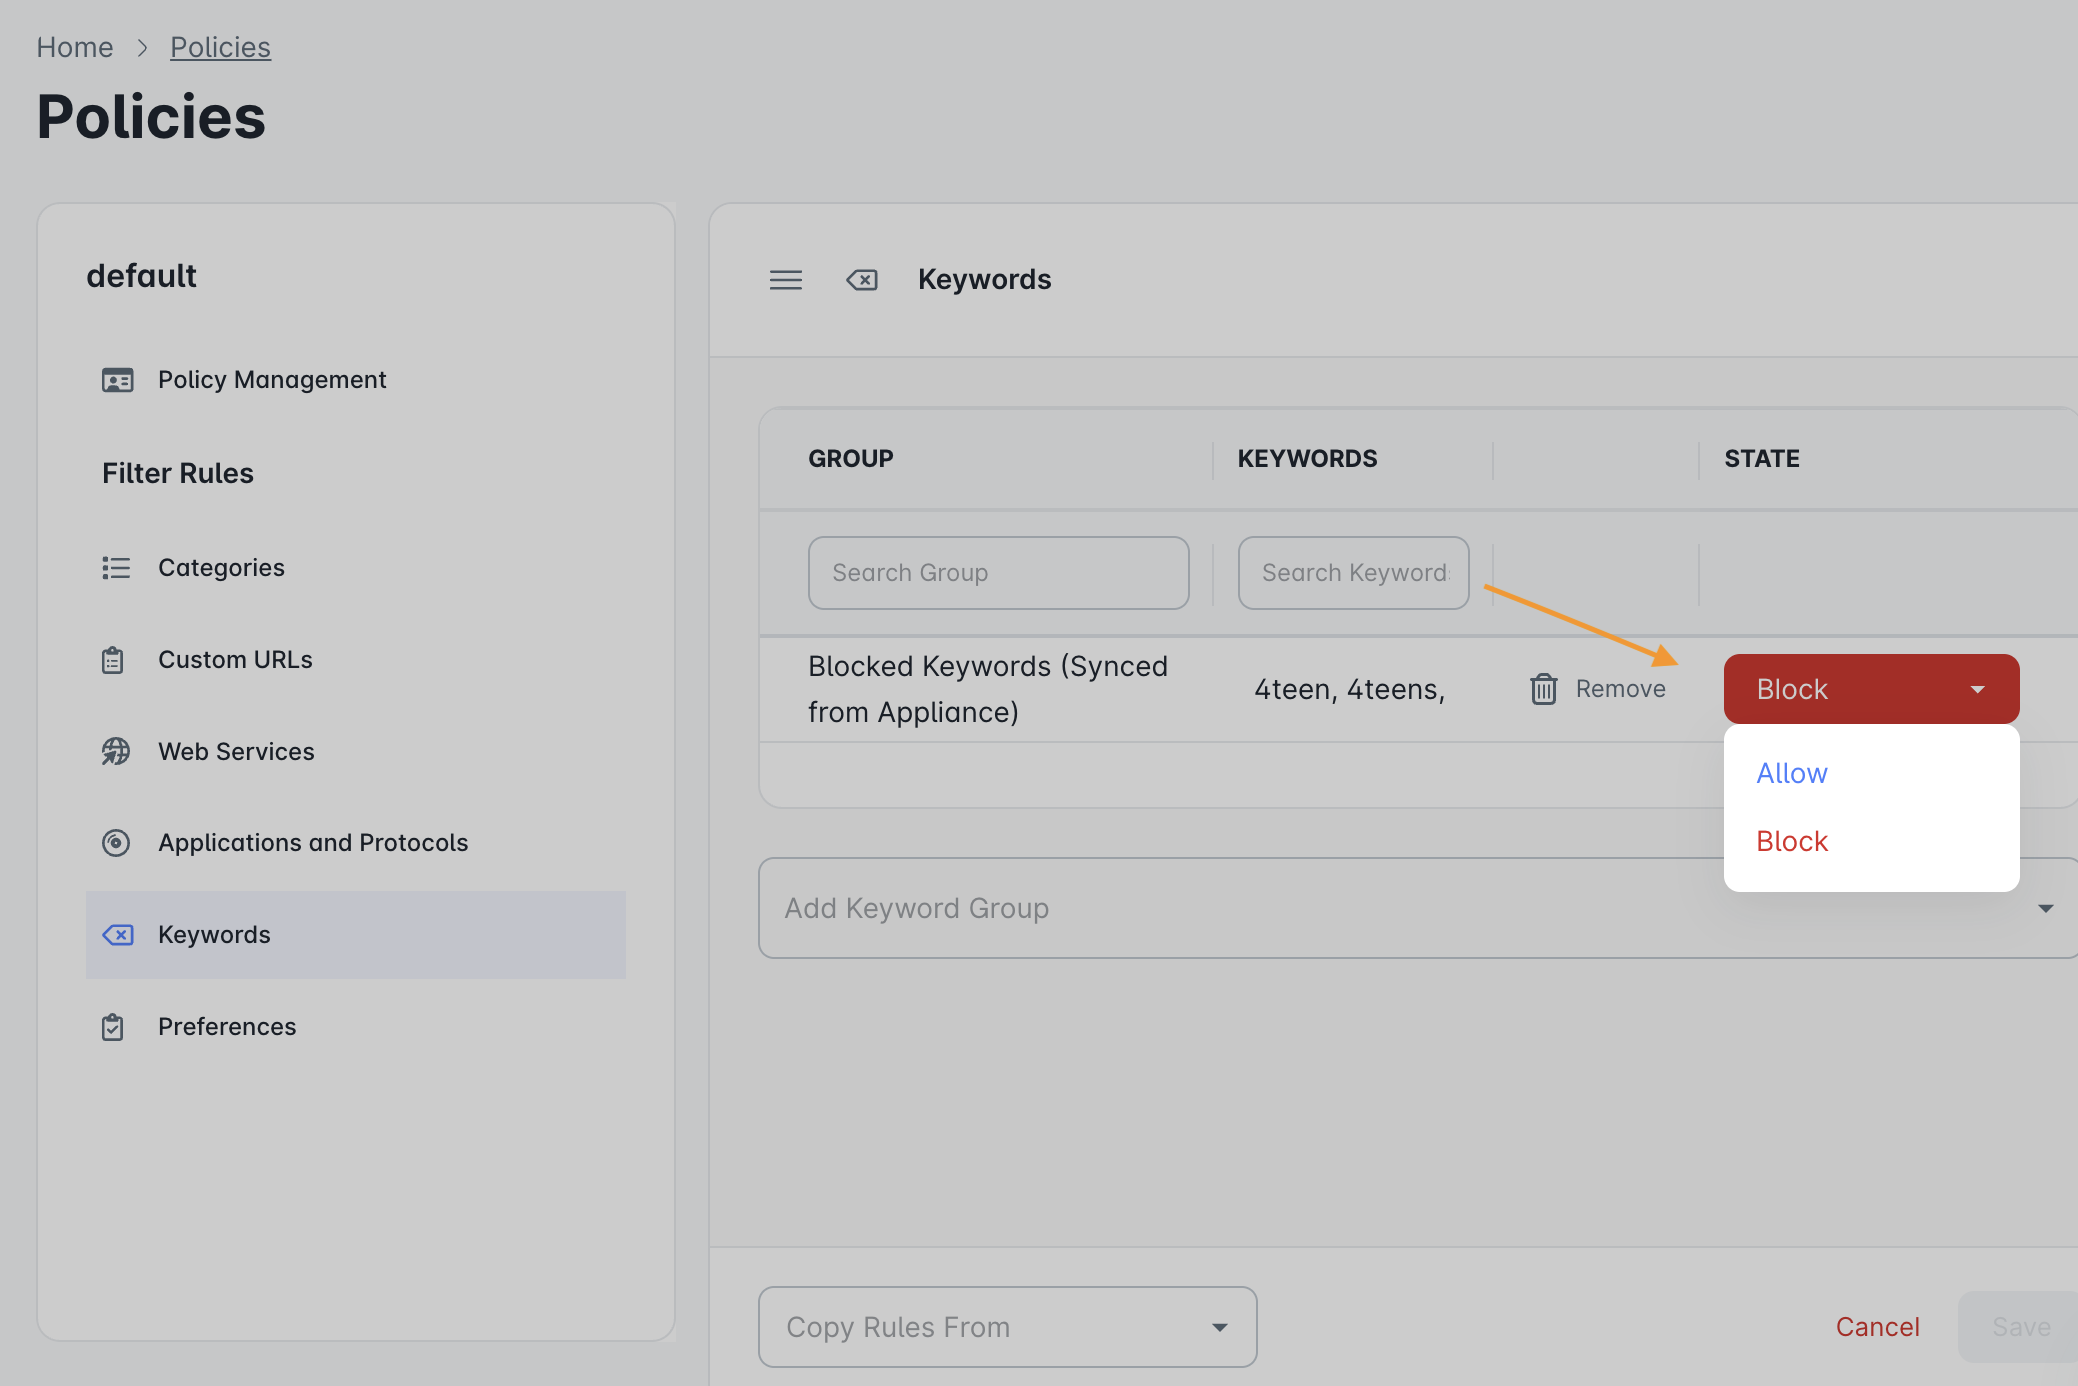The width and height of the screenshot is (2078, 1386).
Task: Go to Home breadcrumb
Action: (75, 47)
